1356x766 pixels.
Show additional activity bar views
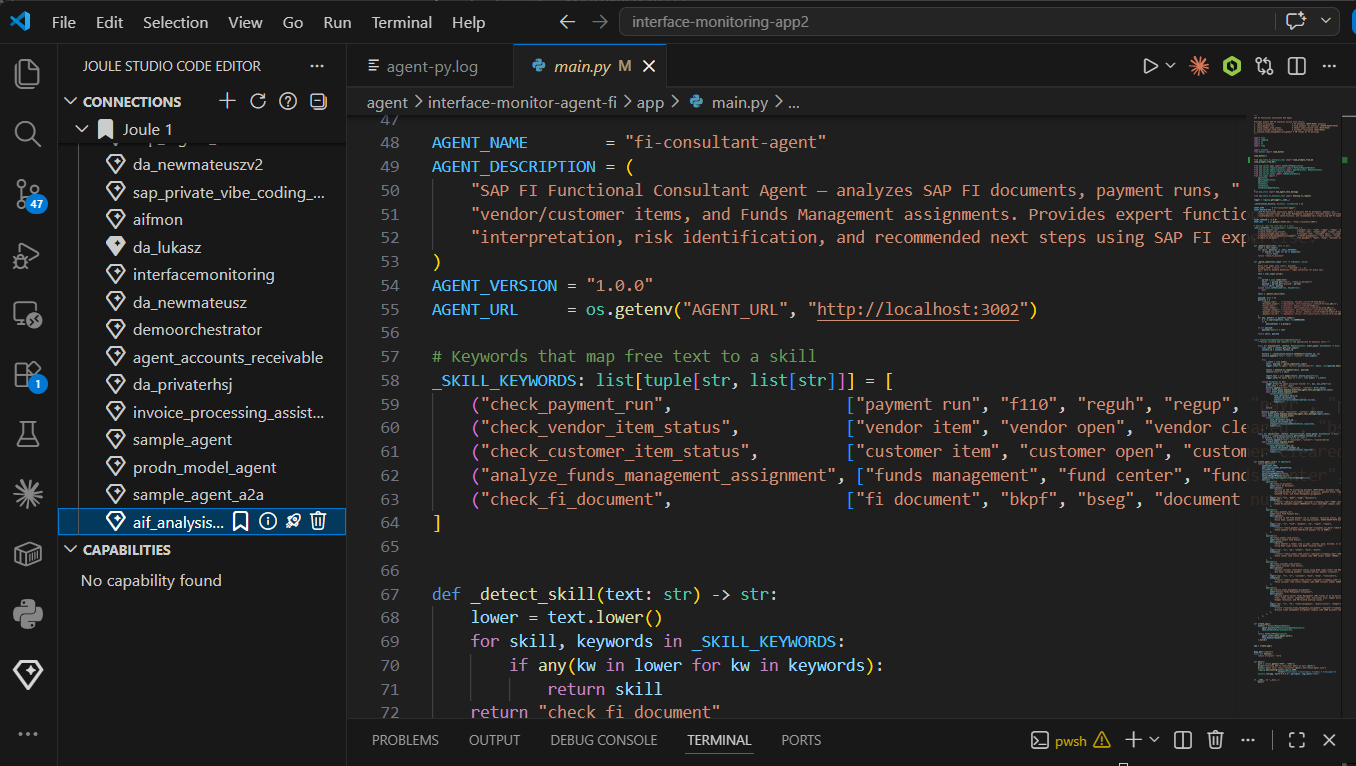(28, 733)
